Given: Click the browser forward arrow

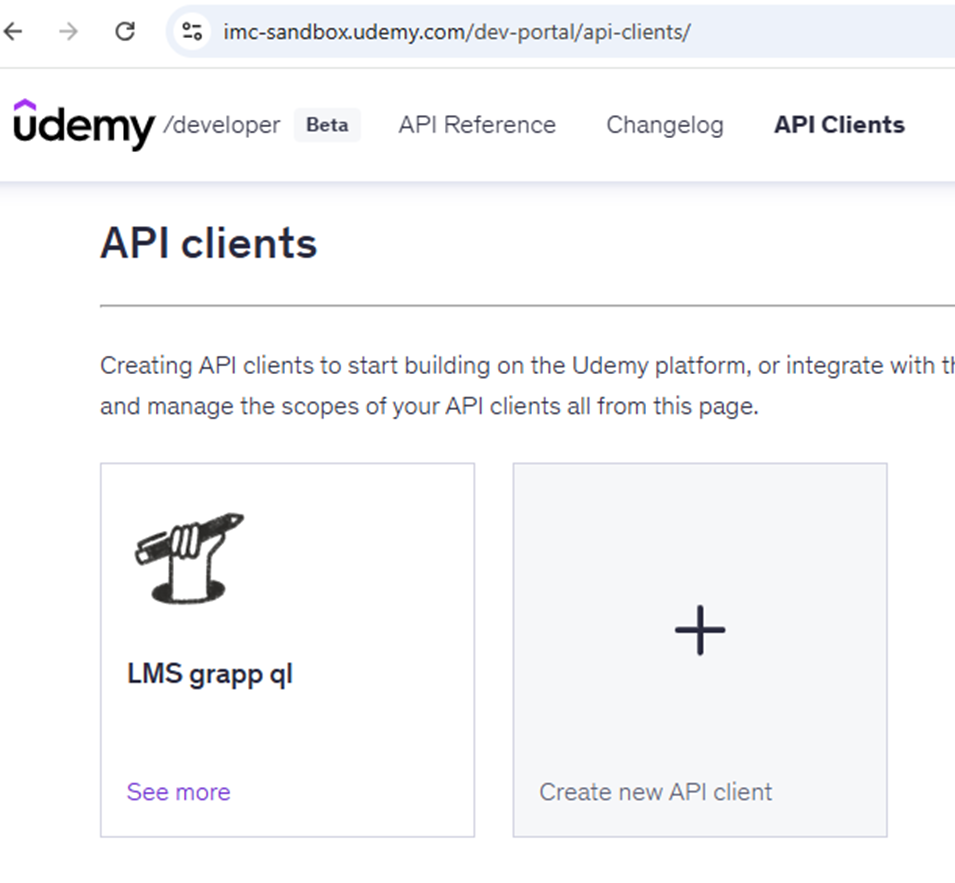Looking at the screenshot, I should 68,31.
